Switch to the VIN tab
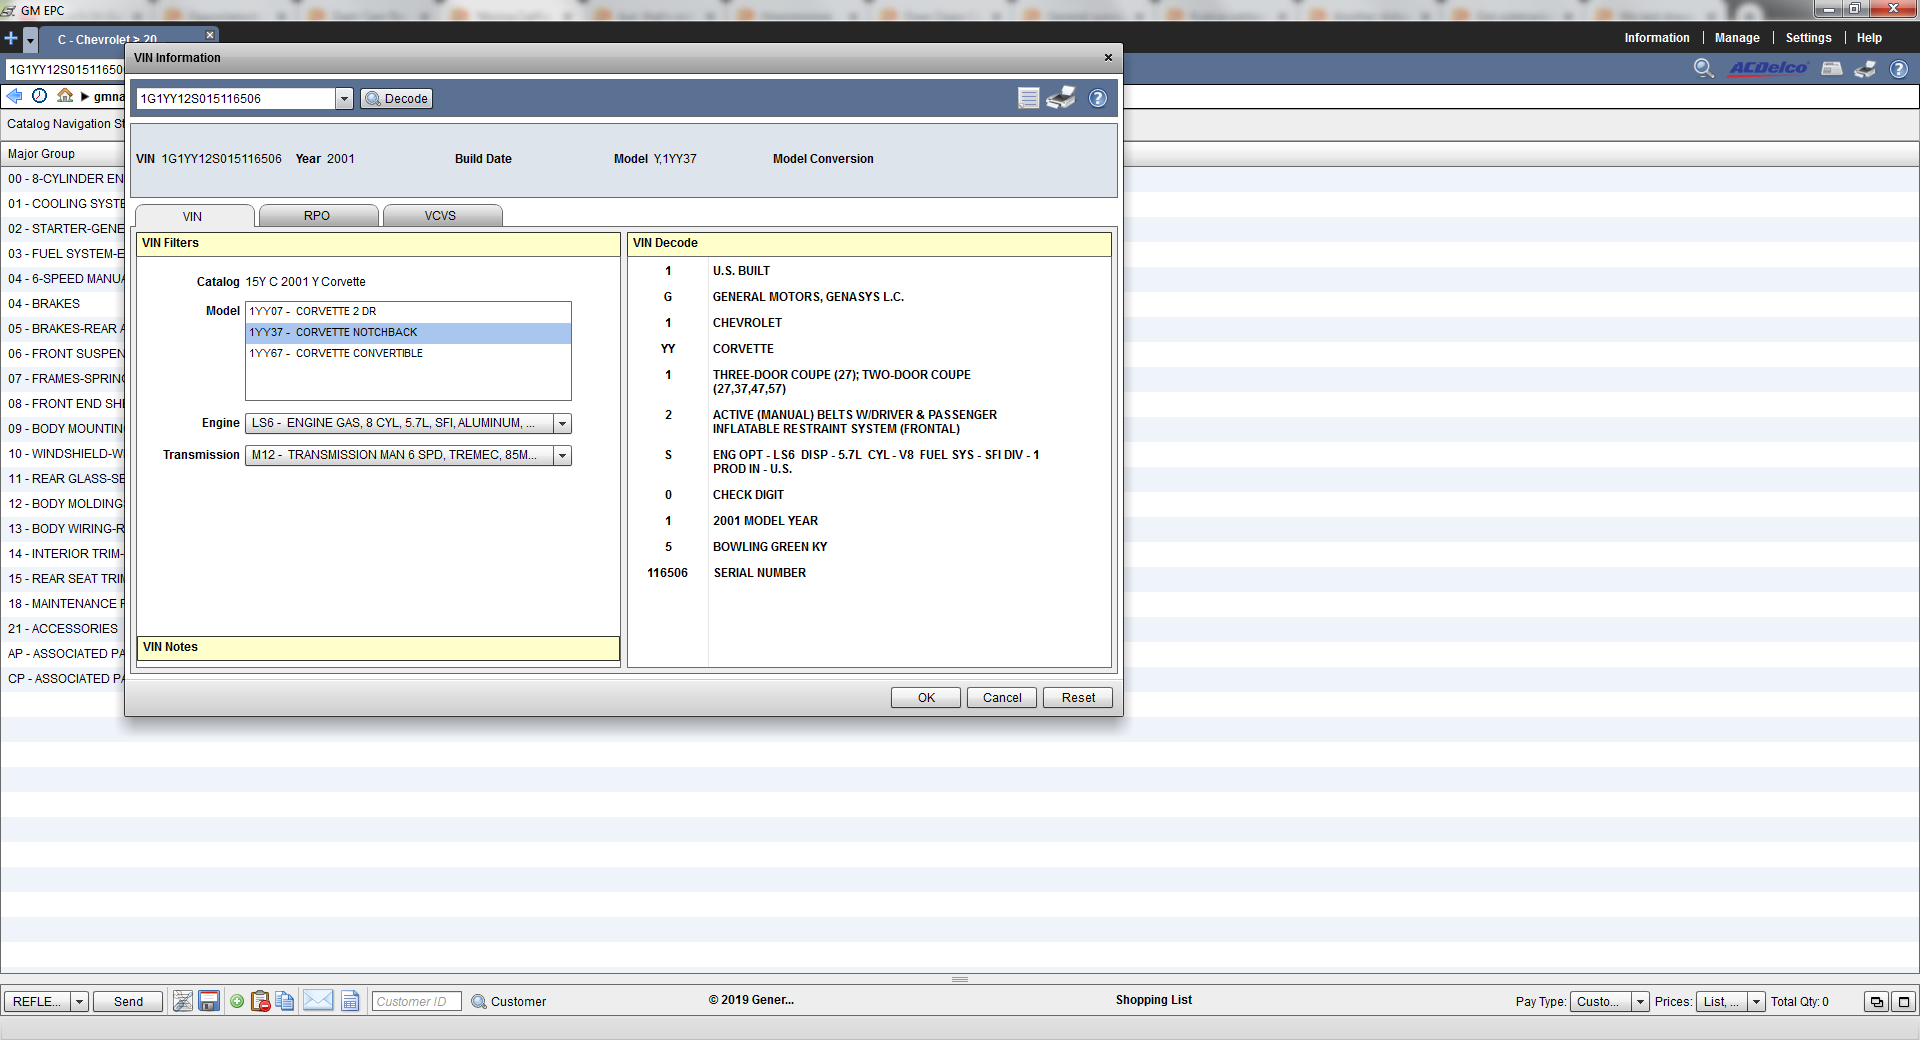 tap(194, 216)
